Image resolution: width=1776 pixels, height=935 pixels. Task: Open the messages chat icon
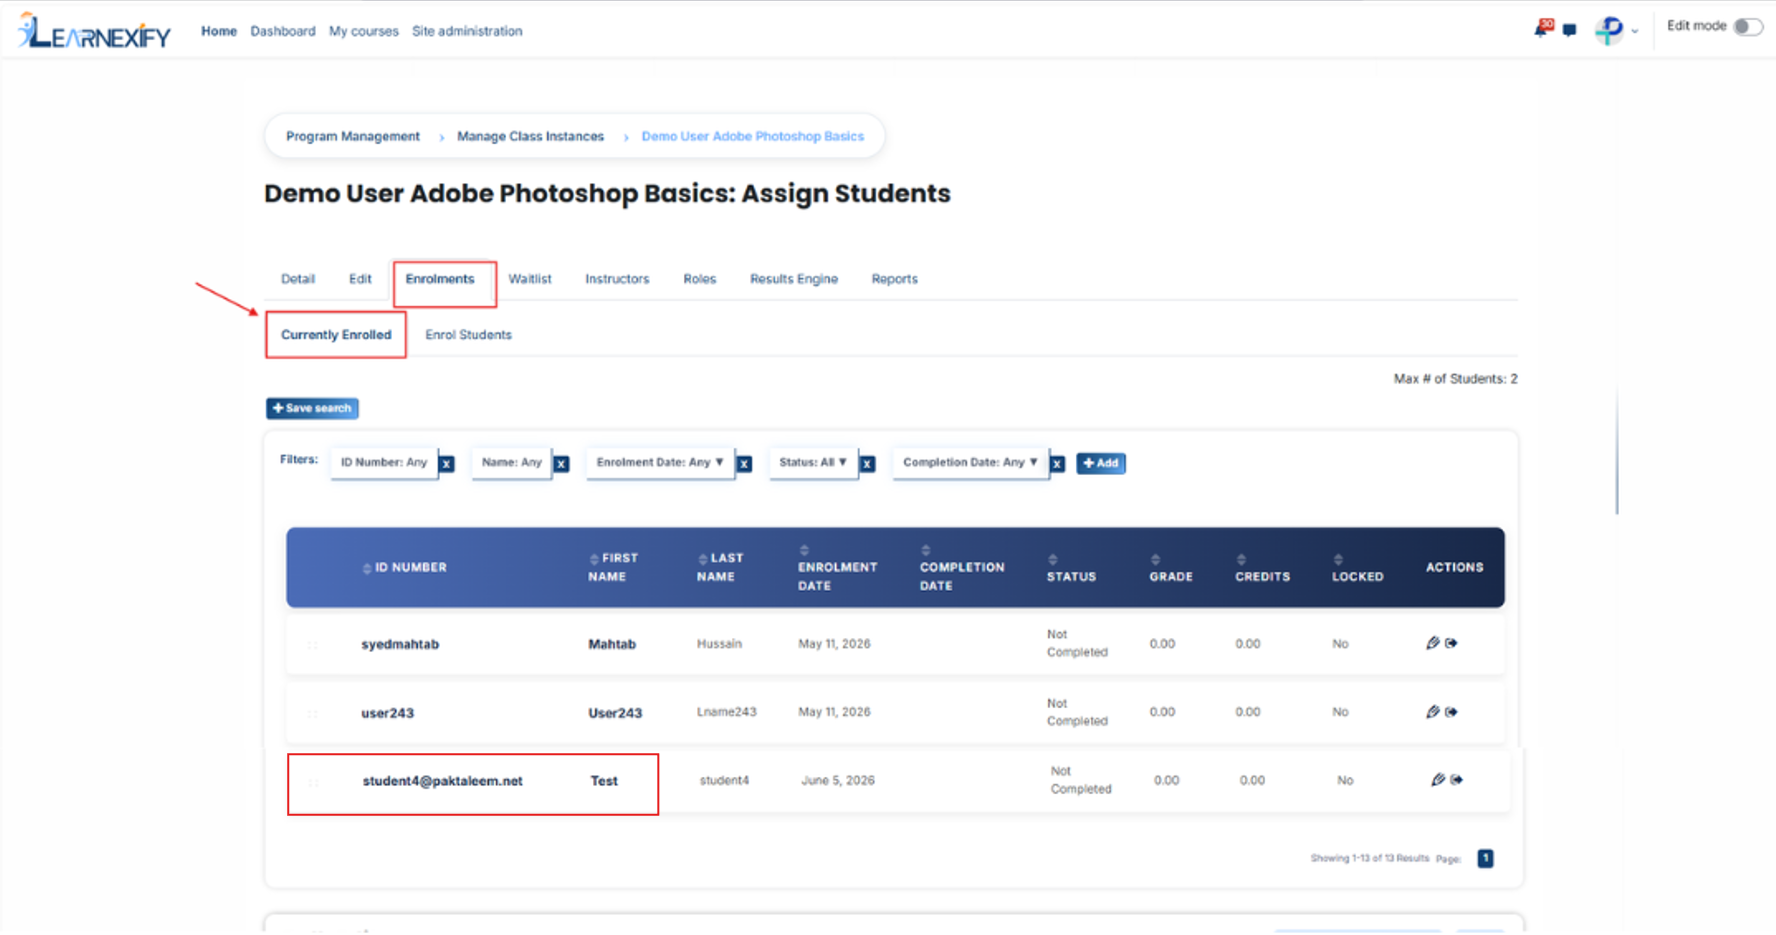tap(1569, 30)
